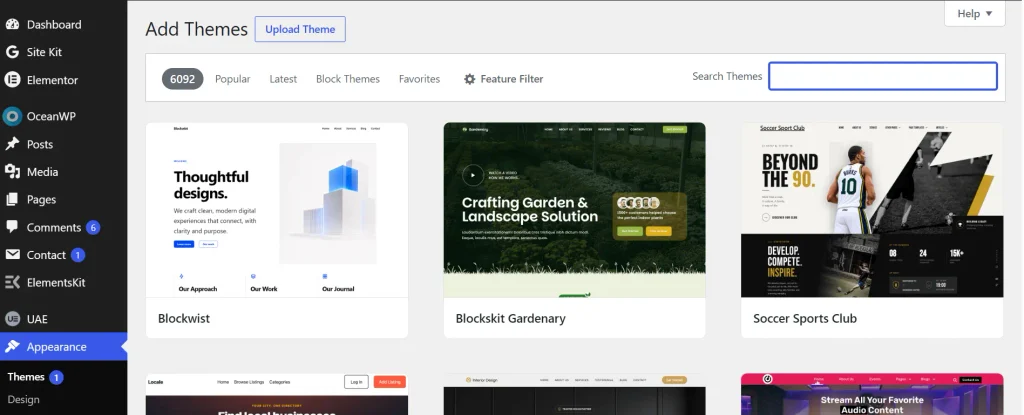Screen dimensions: 1024x415
Task: Click the Dashboard gauge icon in sidebar
Action: point(12,24)
